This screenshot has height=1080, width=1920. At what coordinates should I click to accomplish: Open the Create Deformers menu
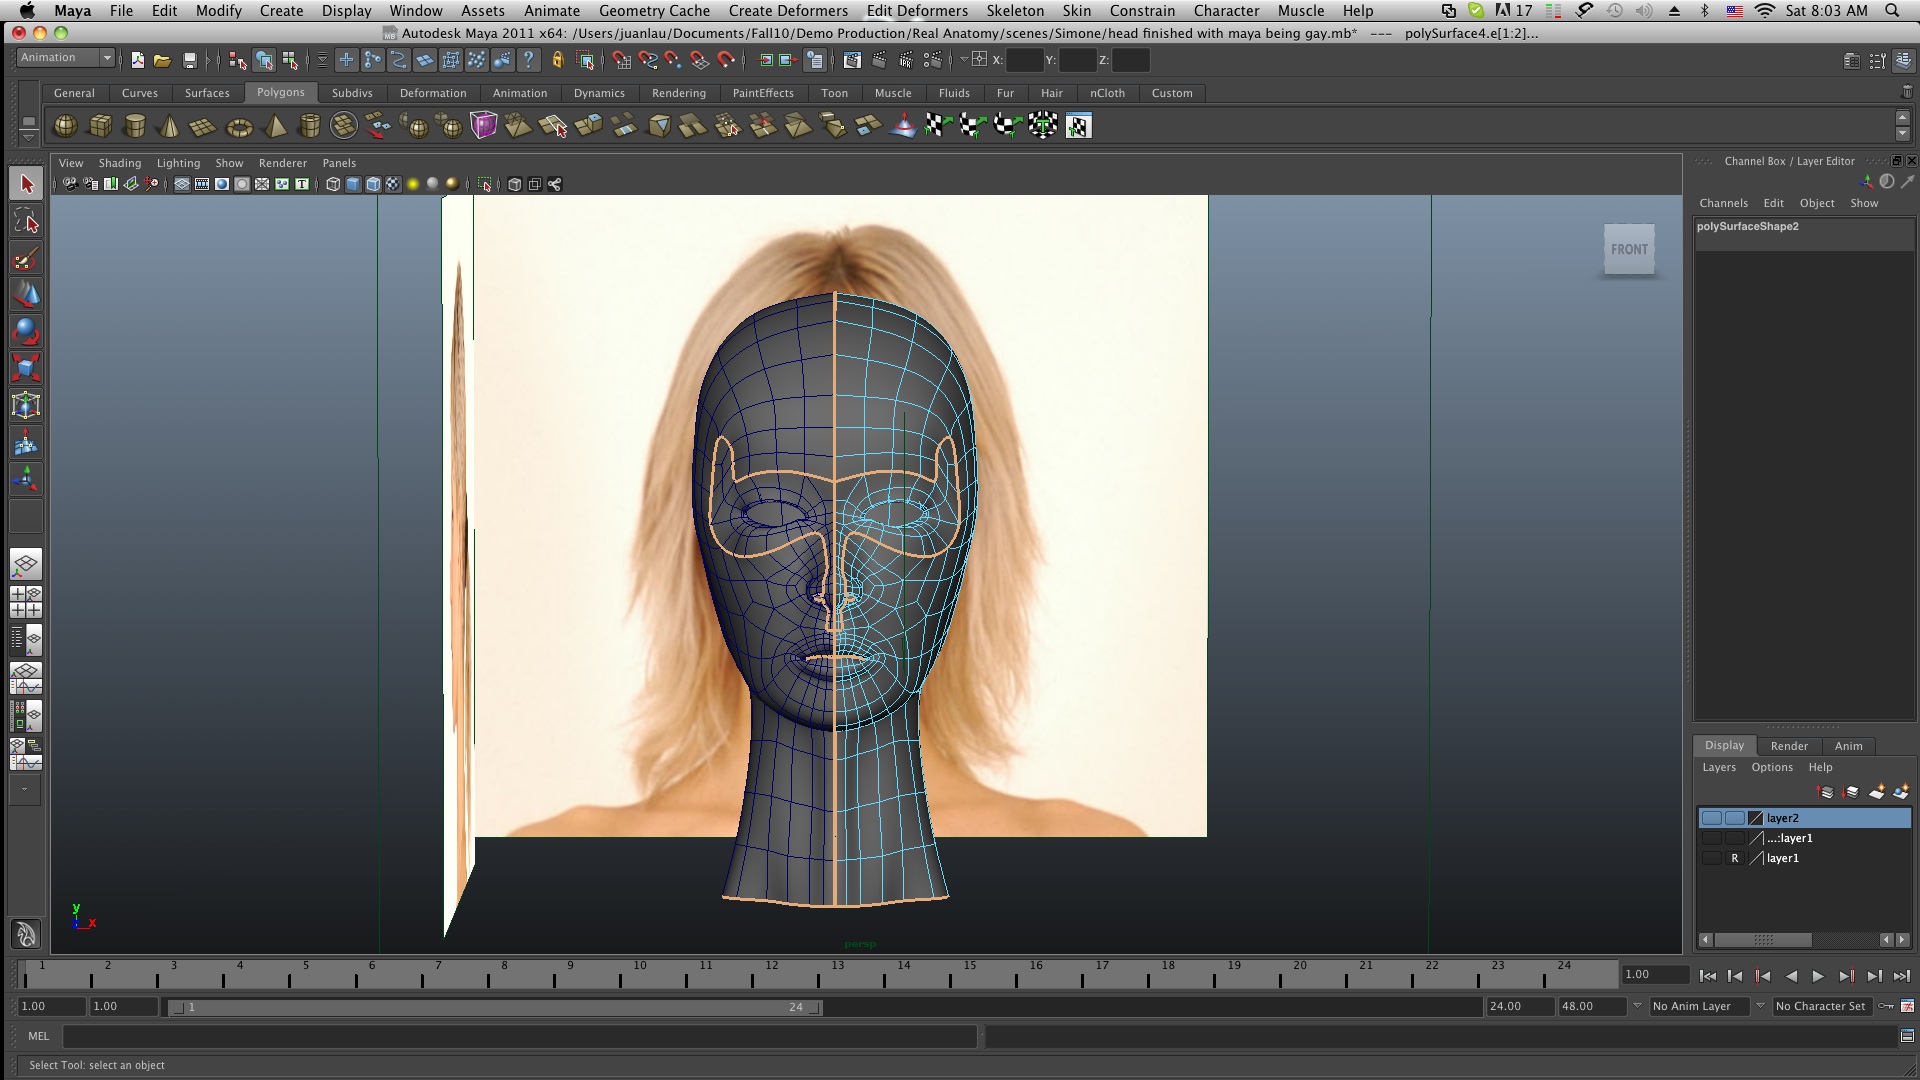tap(788, 10)
